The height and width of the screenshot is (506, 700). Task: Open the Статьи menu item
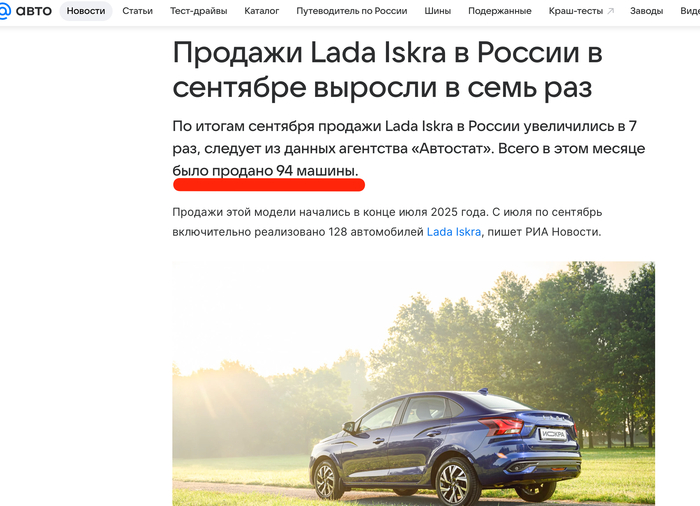click(138, 11)
